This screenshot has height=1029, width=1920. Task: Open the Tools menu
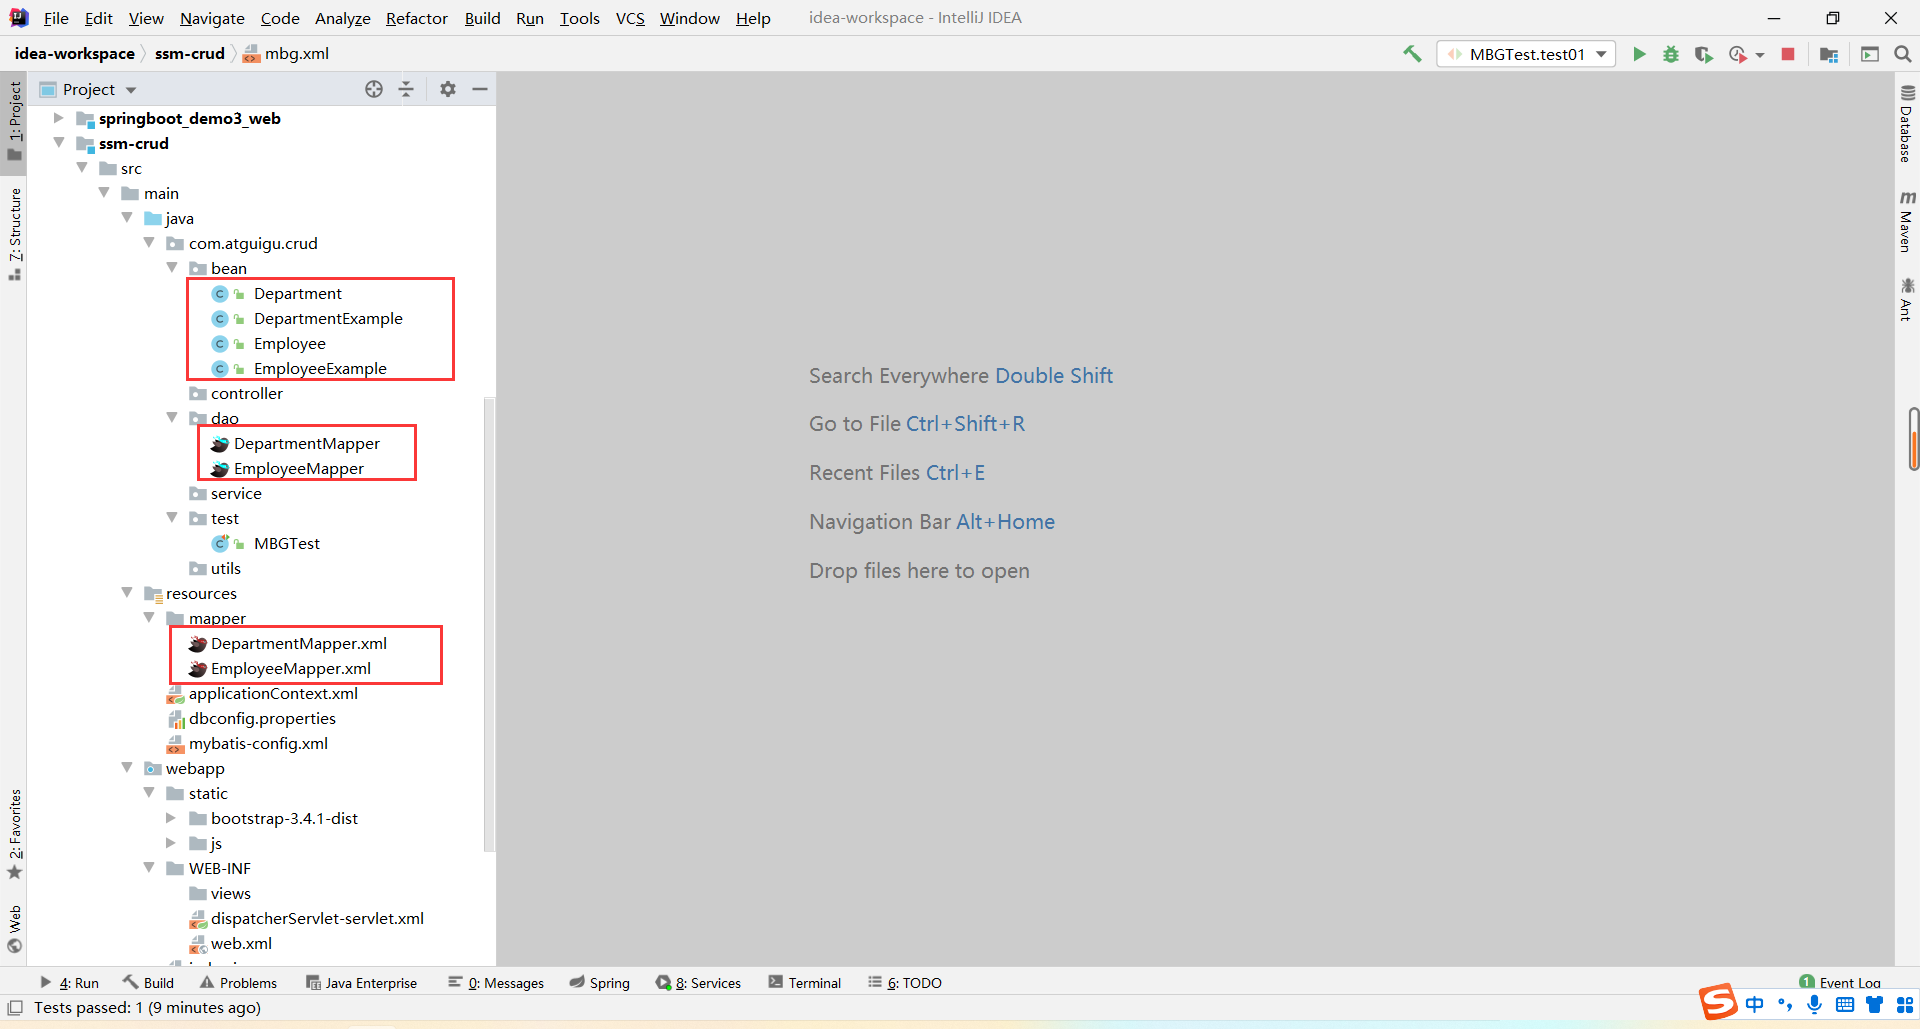(579, 18)
